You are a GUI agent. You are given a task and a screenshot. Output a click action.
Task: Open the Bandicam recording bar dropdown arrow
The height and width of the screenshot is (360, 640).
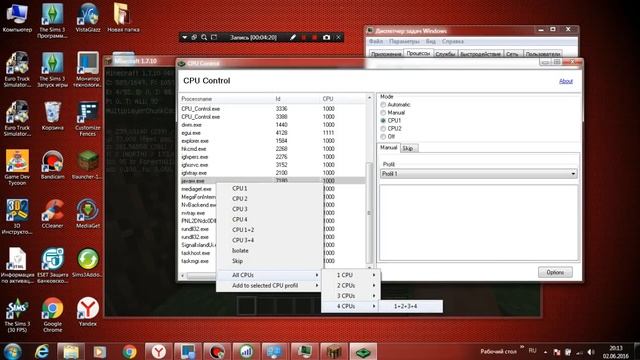click(184, 37)
